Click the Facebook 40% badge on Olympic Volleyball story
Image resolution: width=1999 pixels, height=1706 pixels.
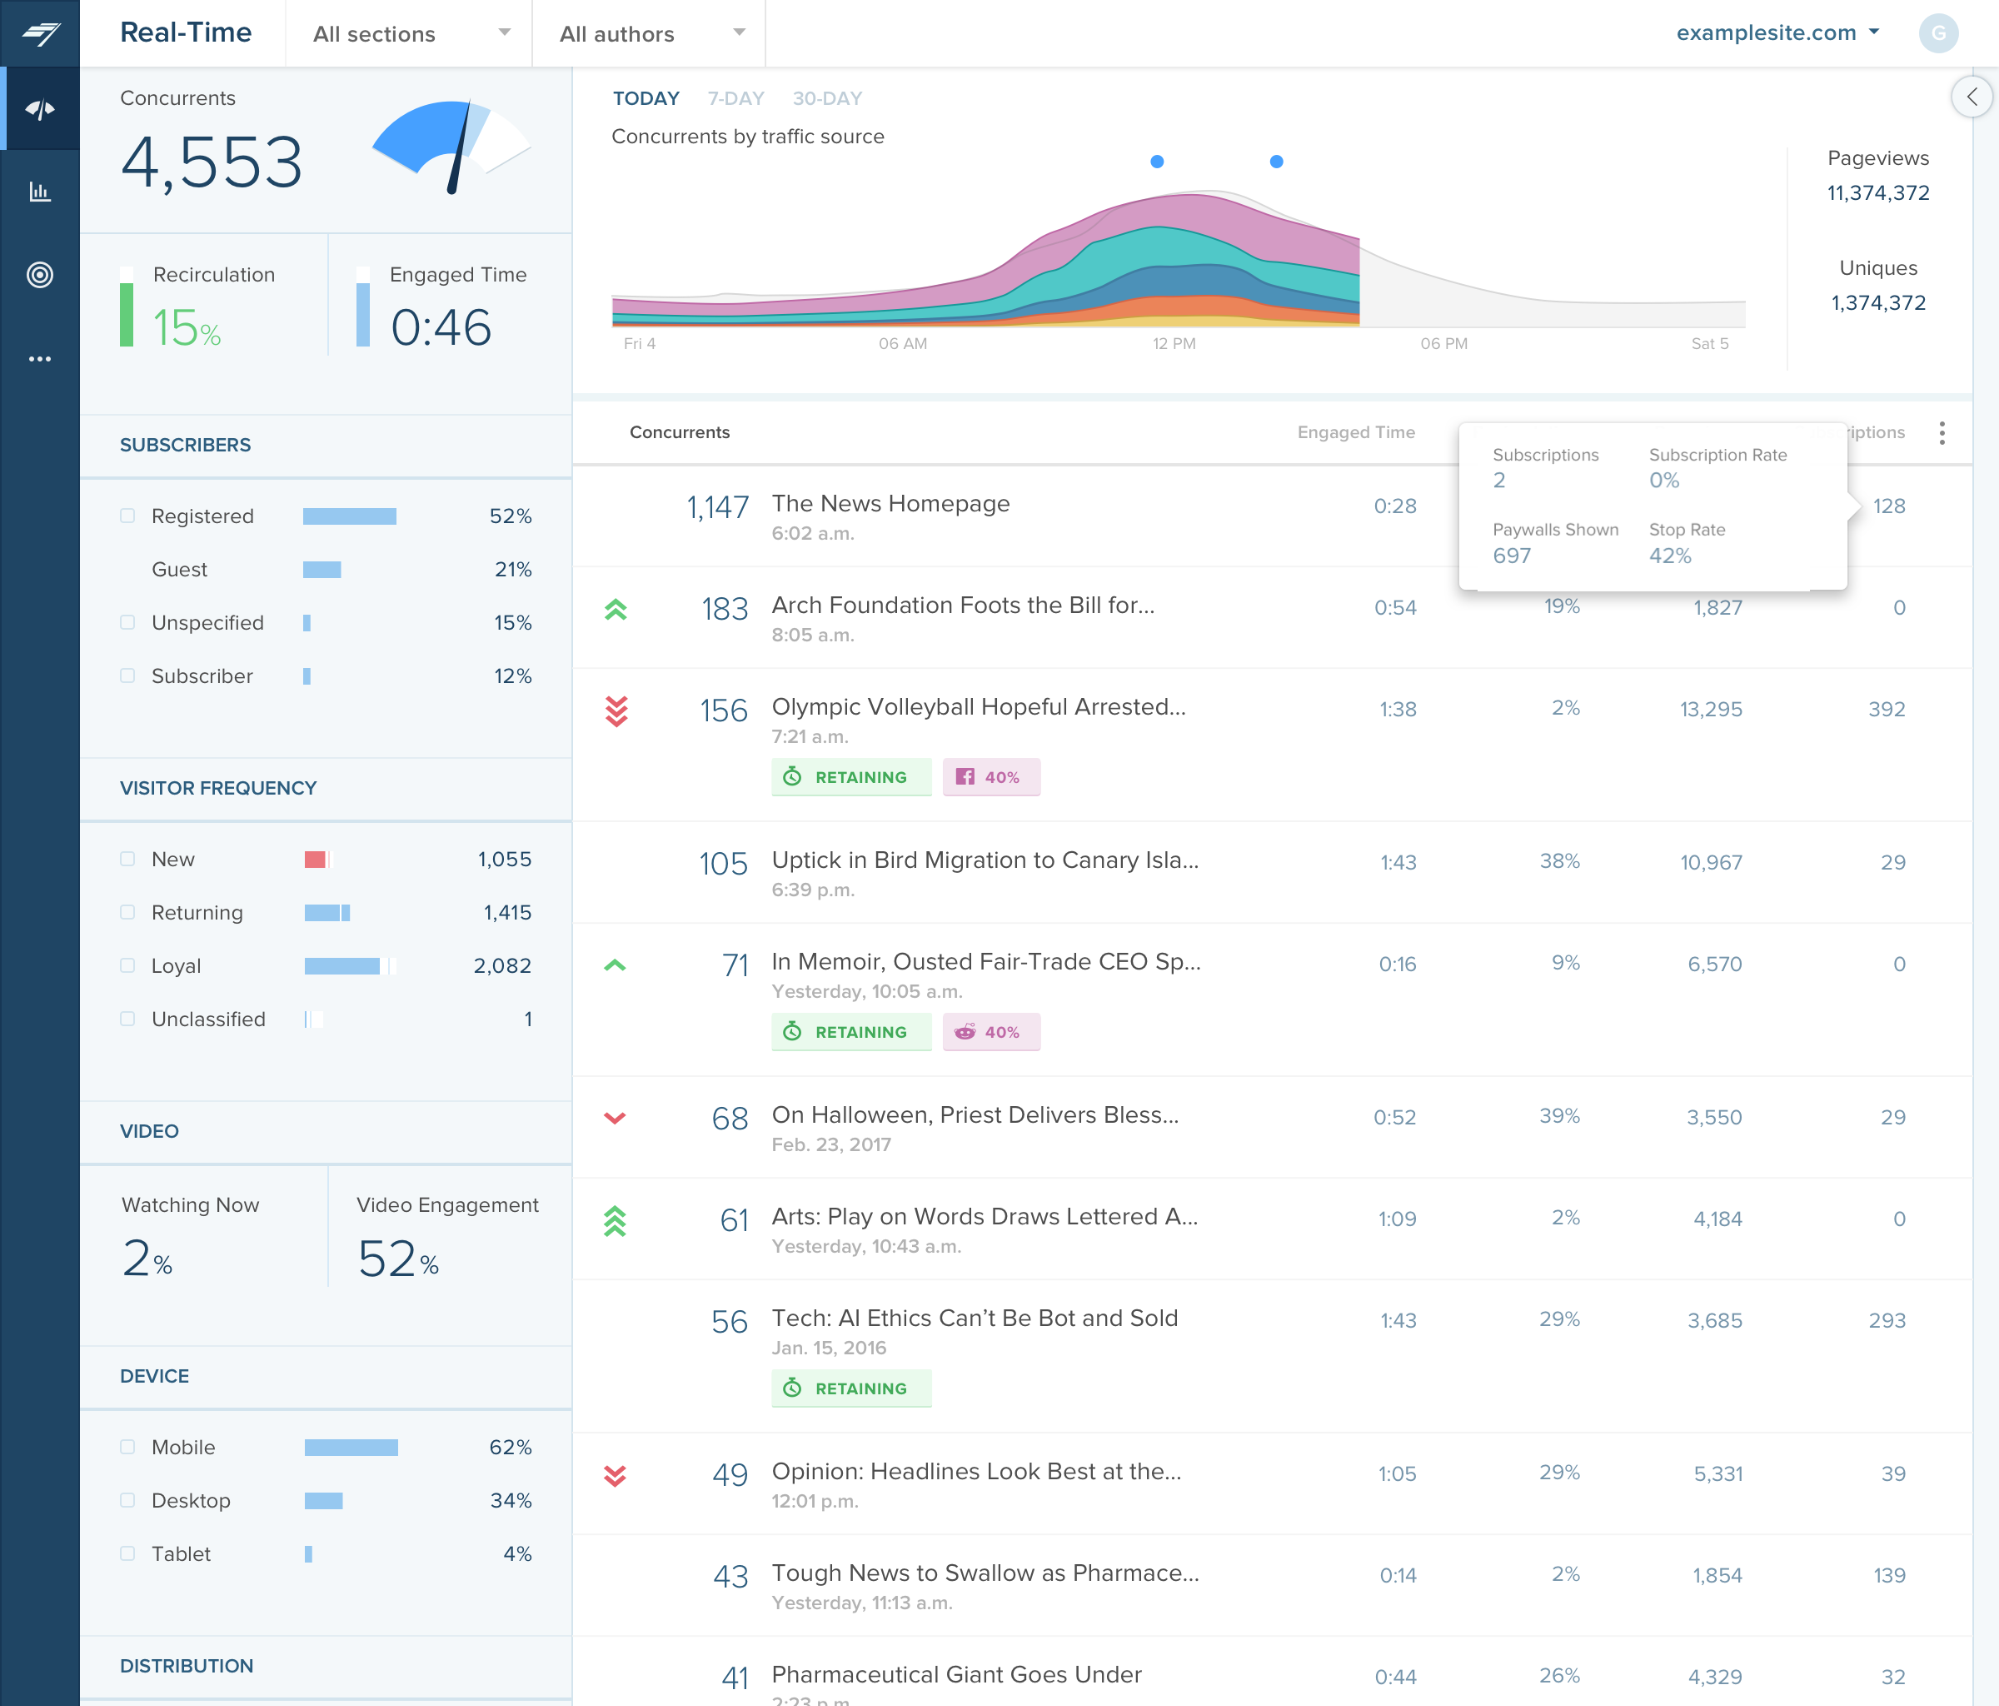pos(990,776)
